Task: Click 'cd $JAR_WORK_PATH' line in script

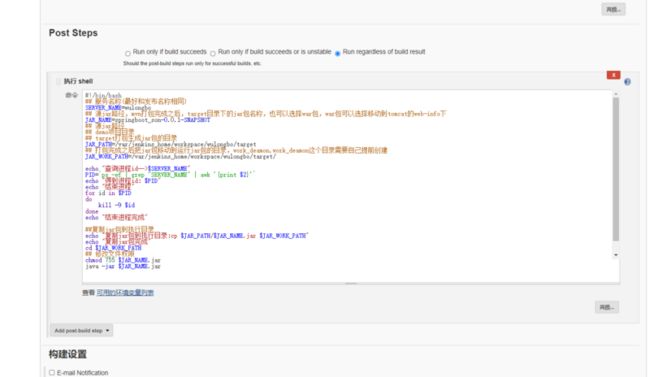Action: 113,248
